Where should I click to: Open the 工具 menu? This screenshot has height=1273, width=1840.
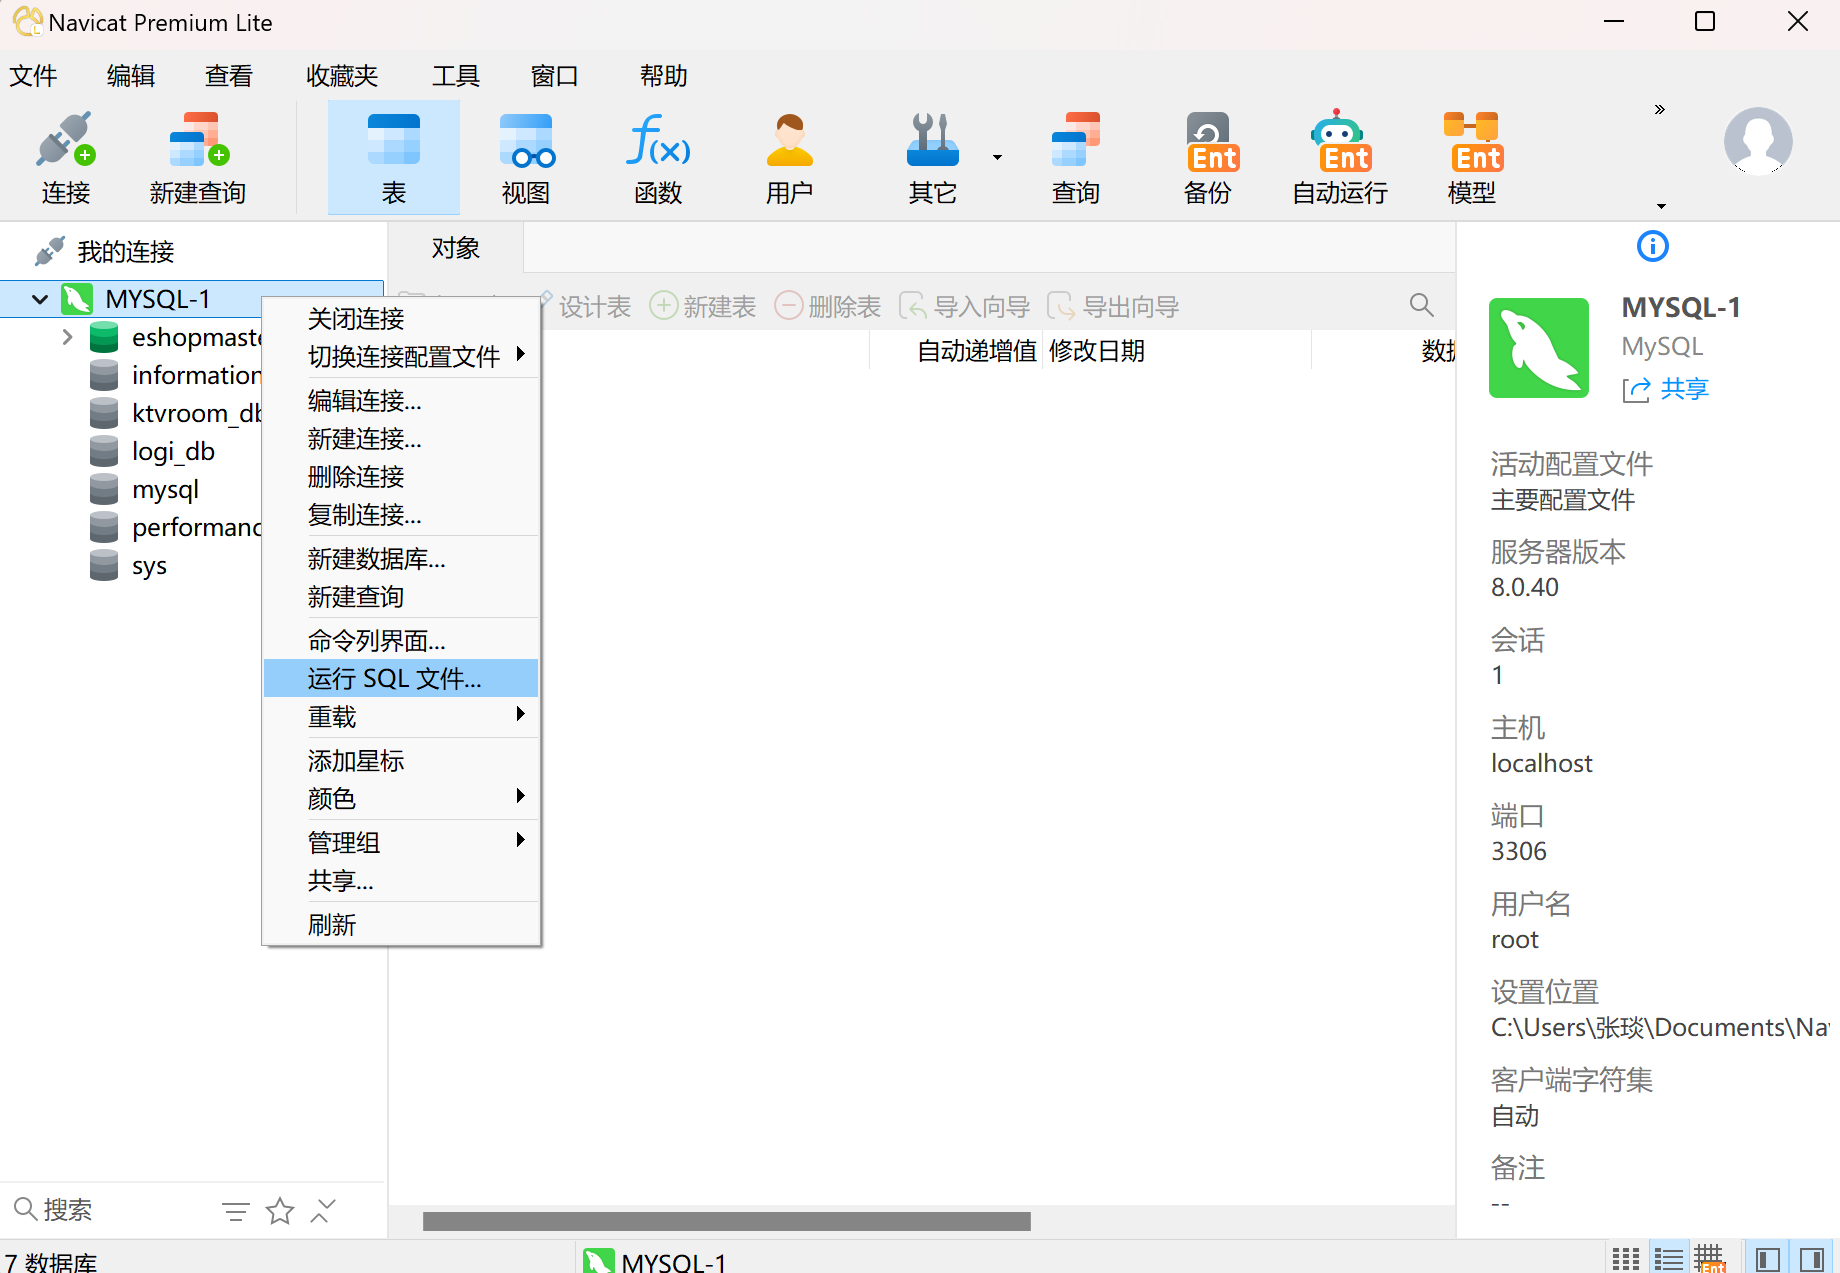coord(456,76)
